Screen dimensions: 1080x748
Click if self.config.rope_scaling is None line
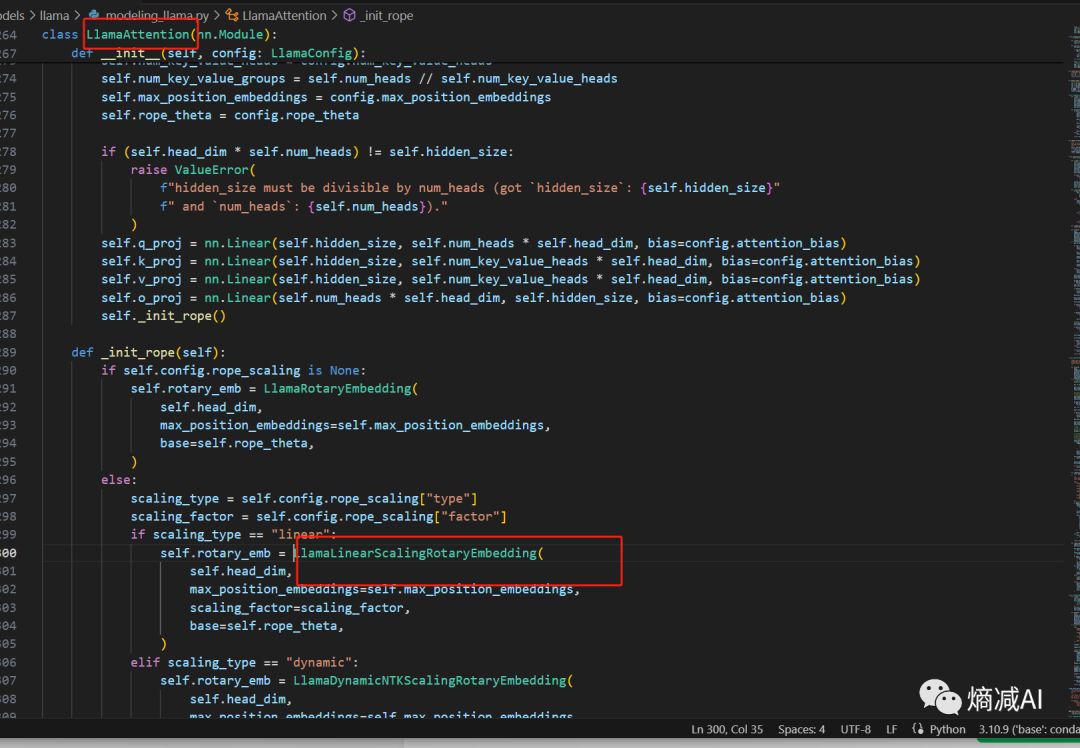pyautogui.click(x=233, y=371)
